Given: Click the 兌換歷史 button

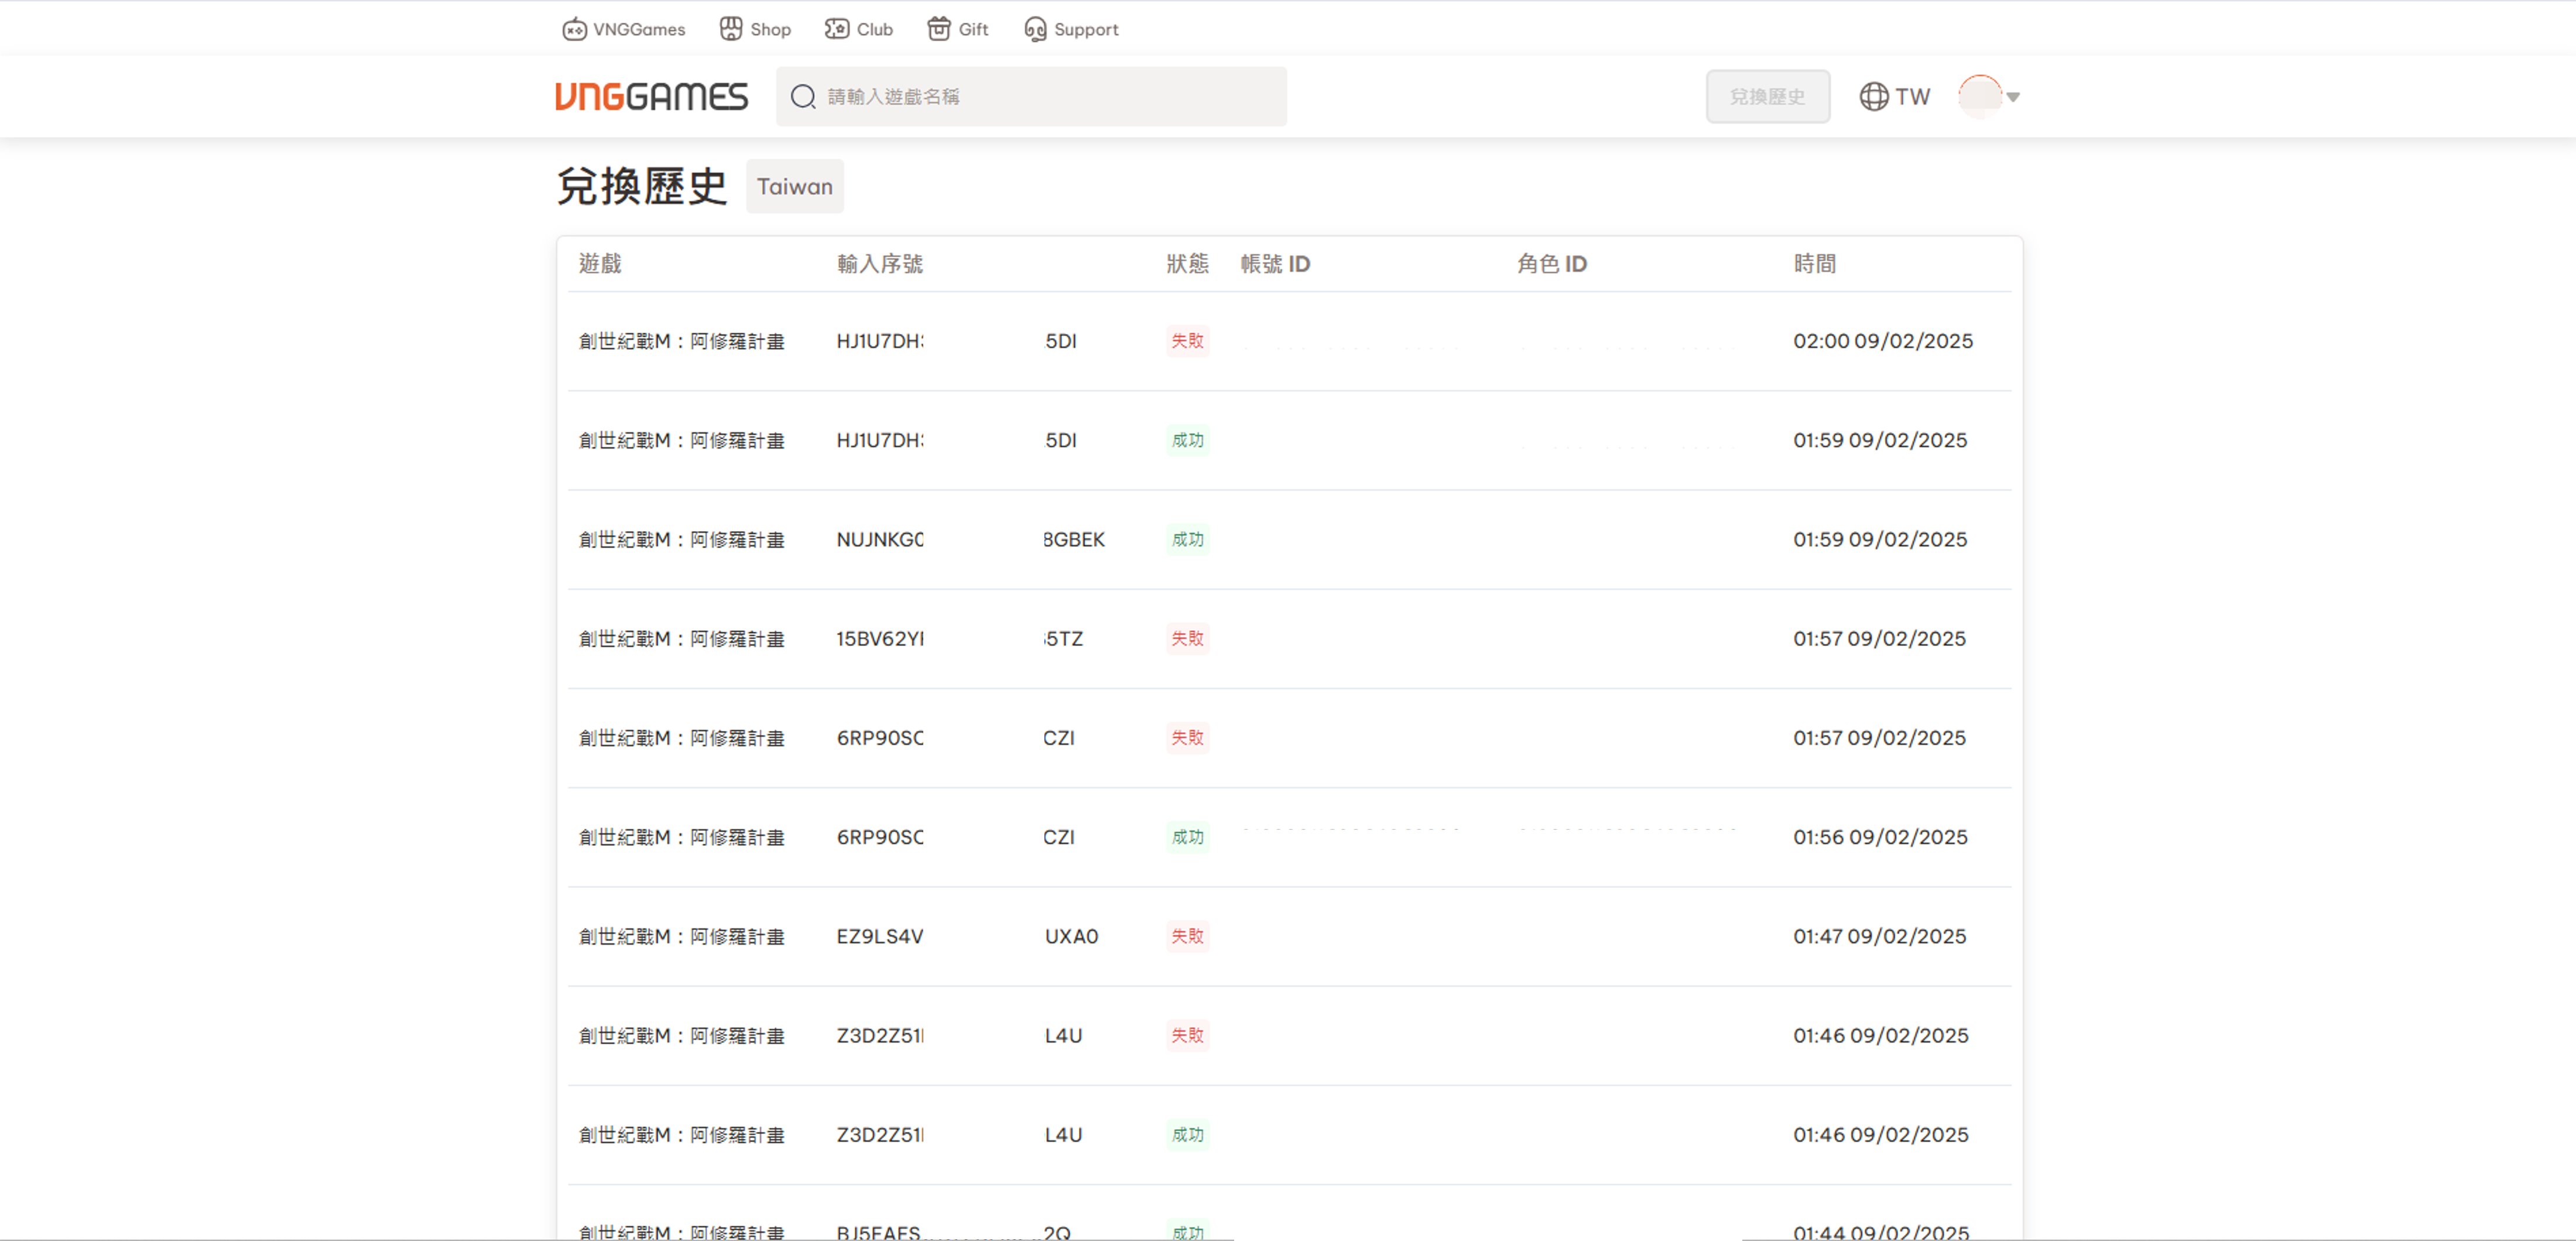Looking at the screenshot, I should [x=1767, y=97].
